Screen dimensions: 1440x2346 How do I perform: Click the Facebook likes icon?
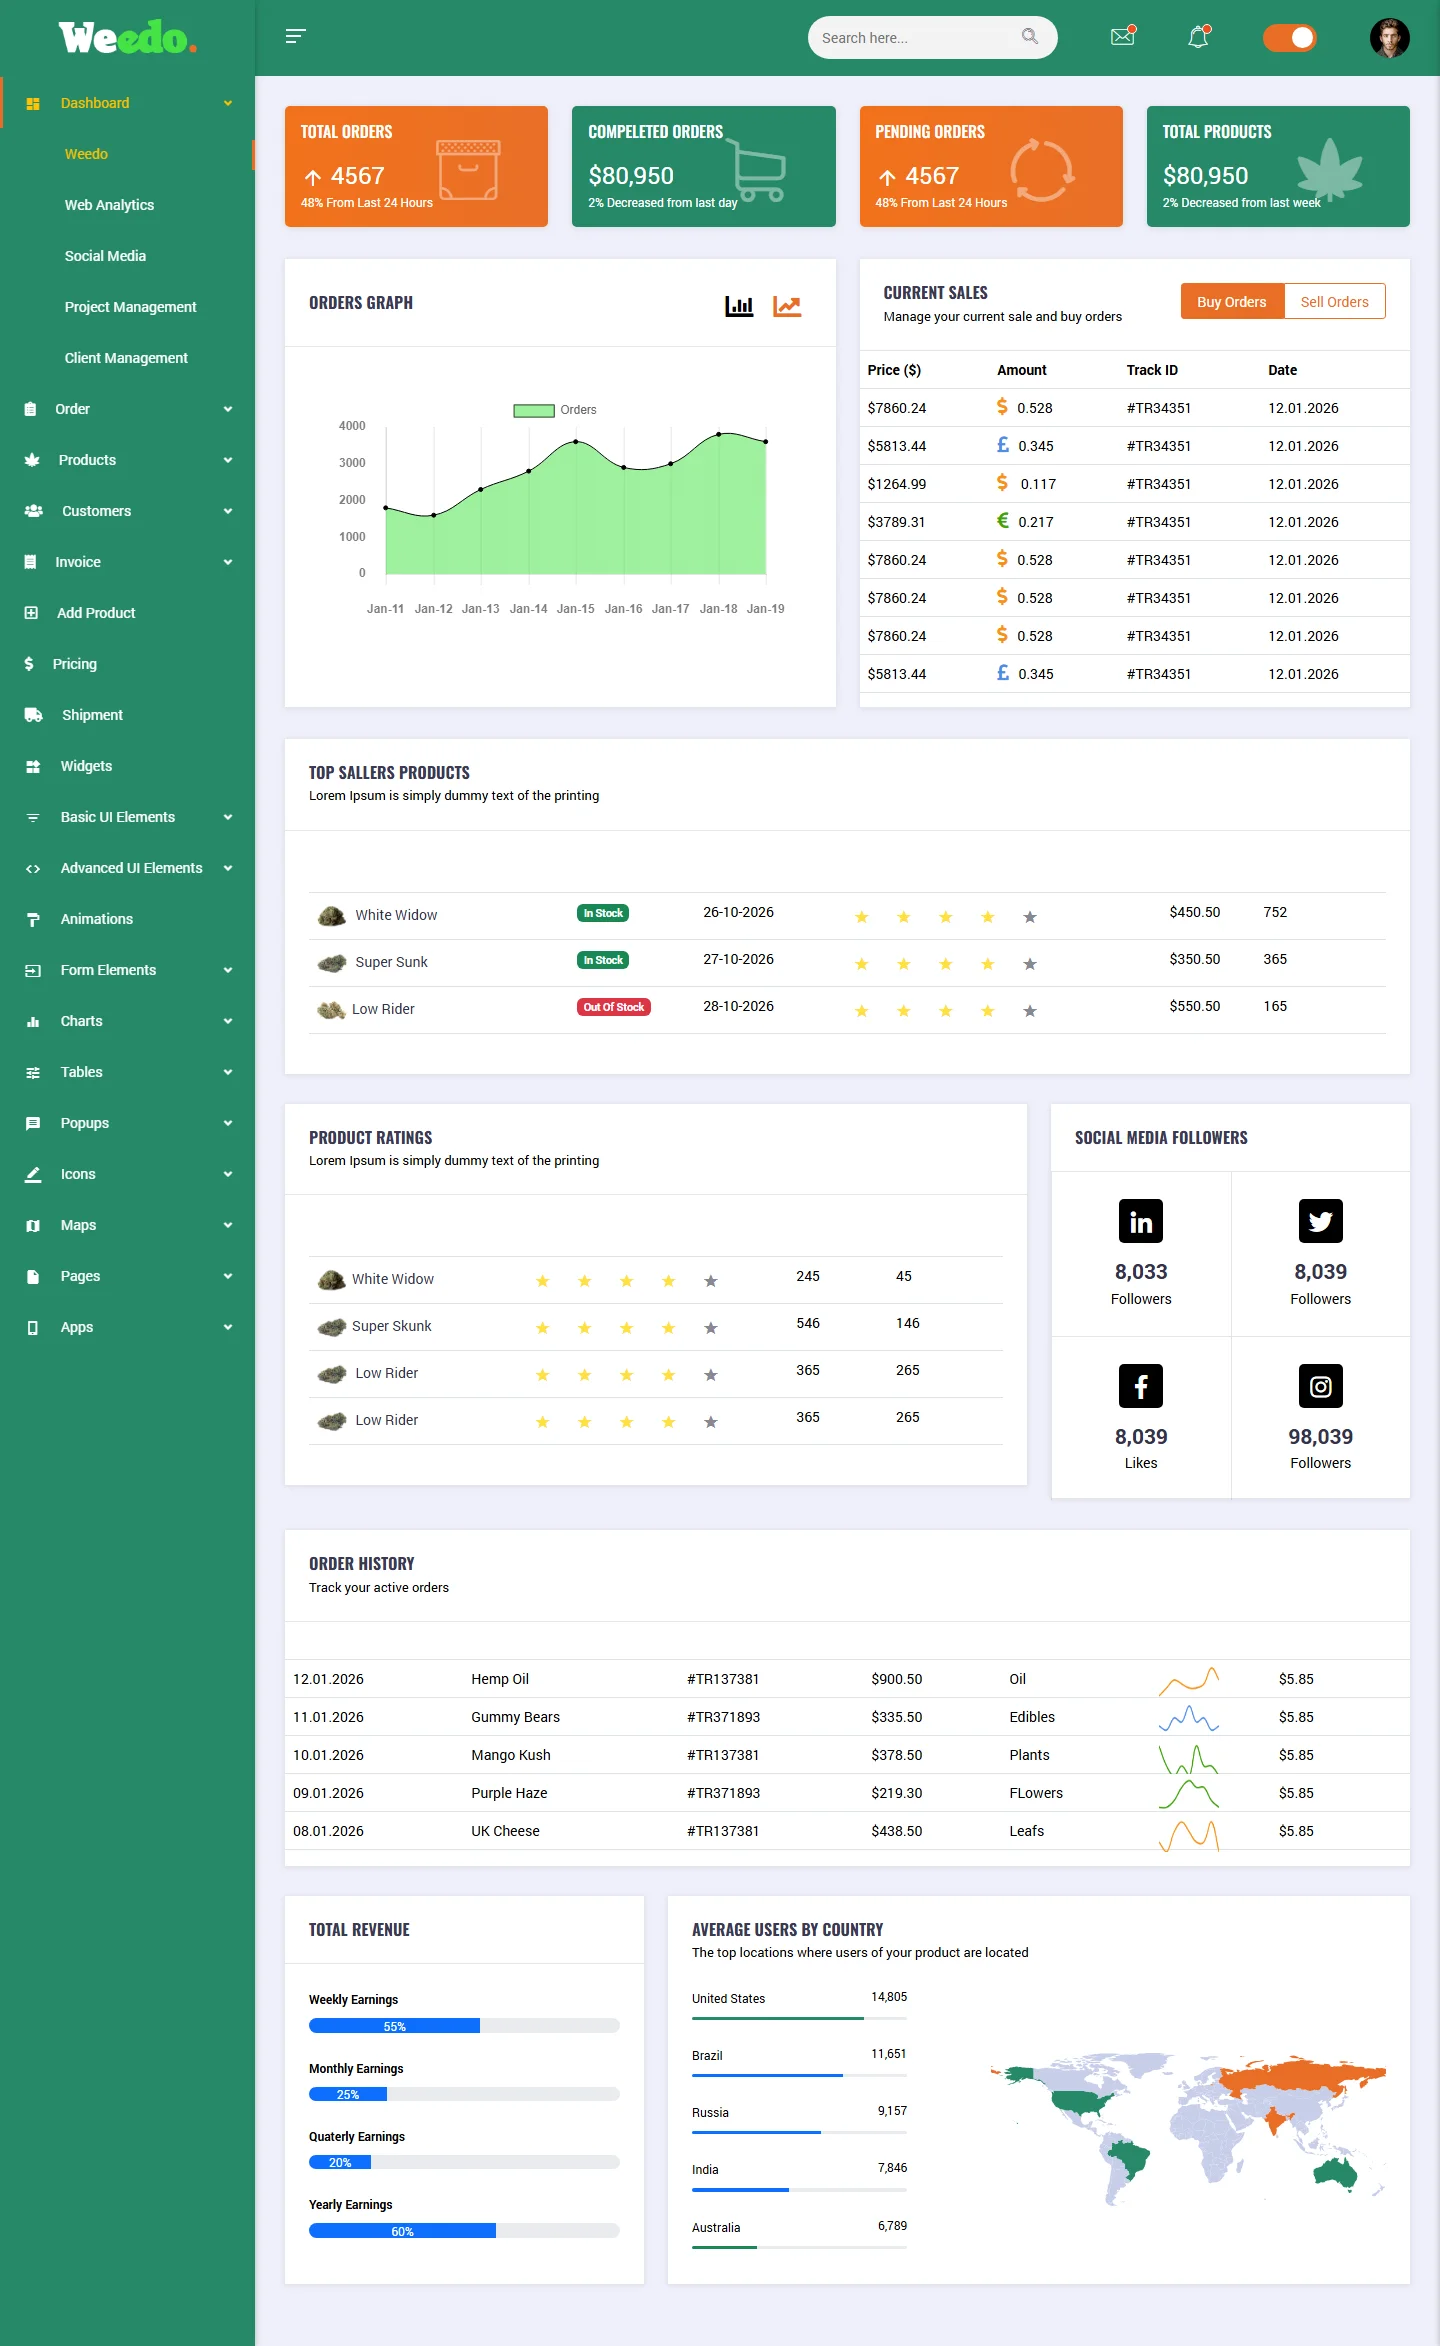1141,1386
